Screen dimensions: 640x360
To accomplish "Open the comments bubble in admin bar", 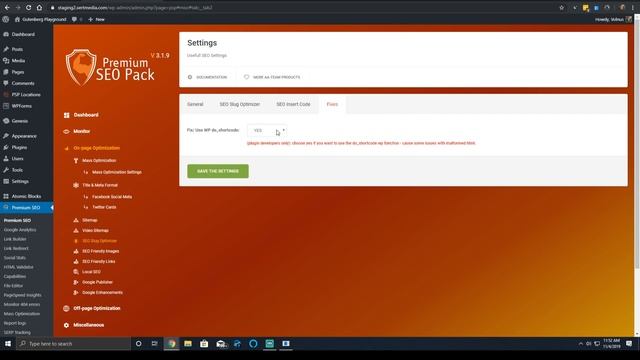I will click(74, 19).
